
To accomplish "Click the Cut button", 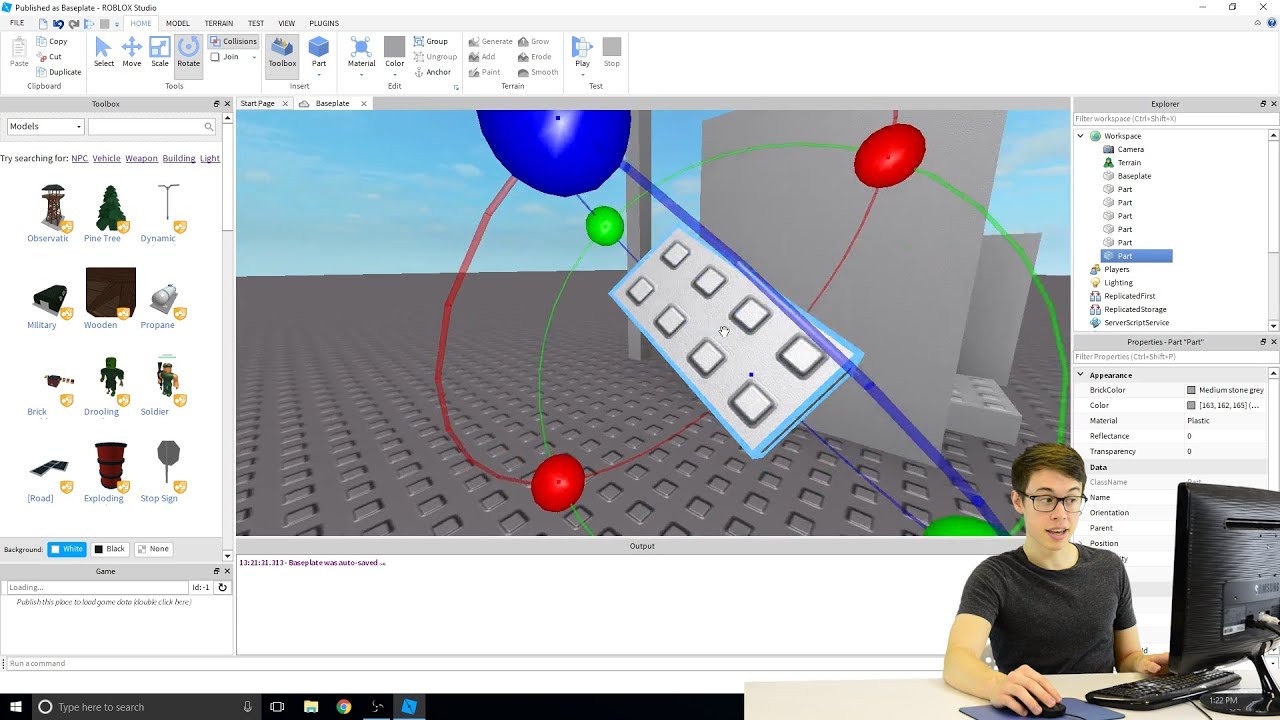I will pos(49,57).
